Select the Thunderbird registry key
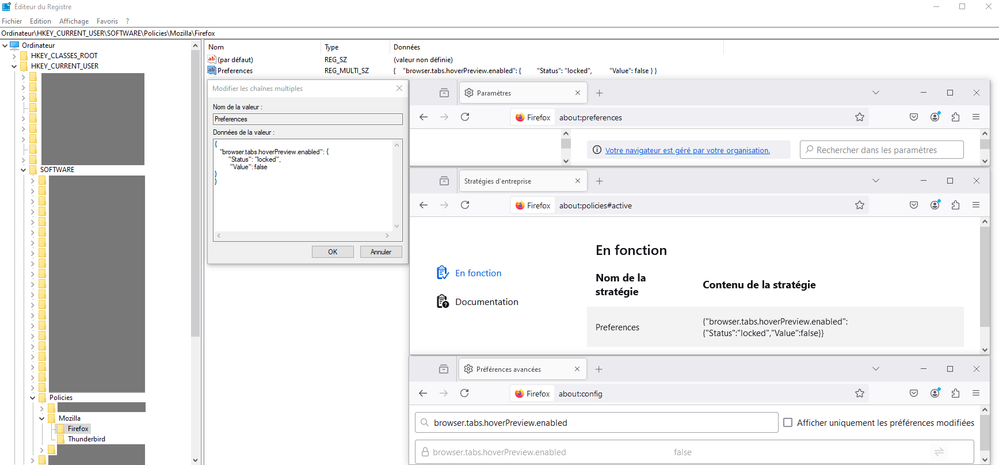Screen dimensions: 999x465 coord(86,439)
